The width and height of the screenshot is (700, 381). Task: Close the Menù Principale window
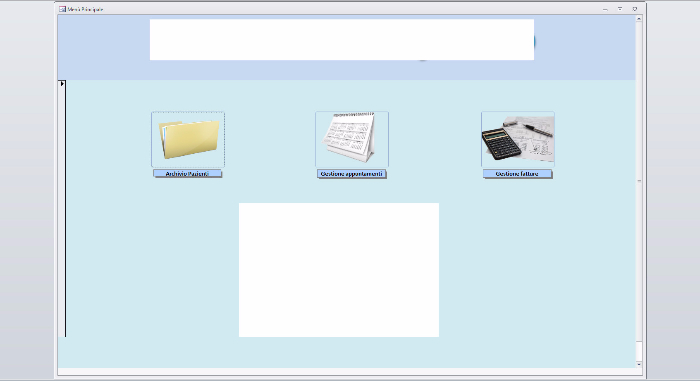pos(635,9)
